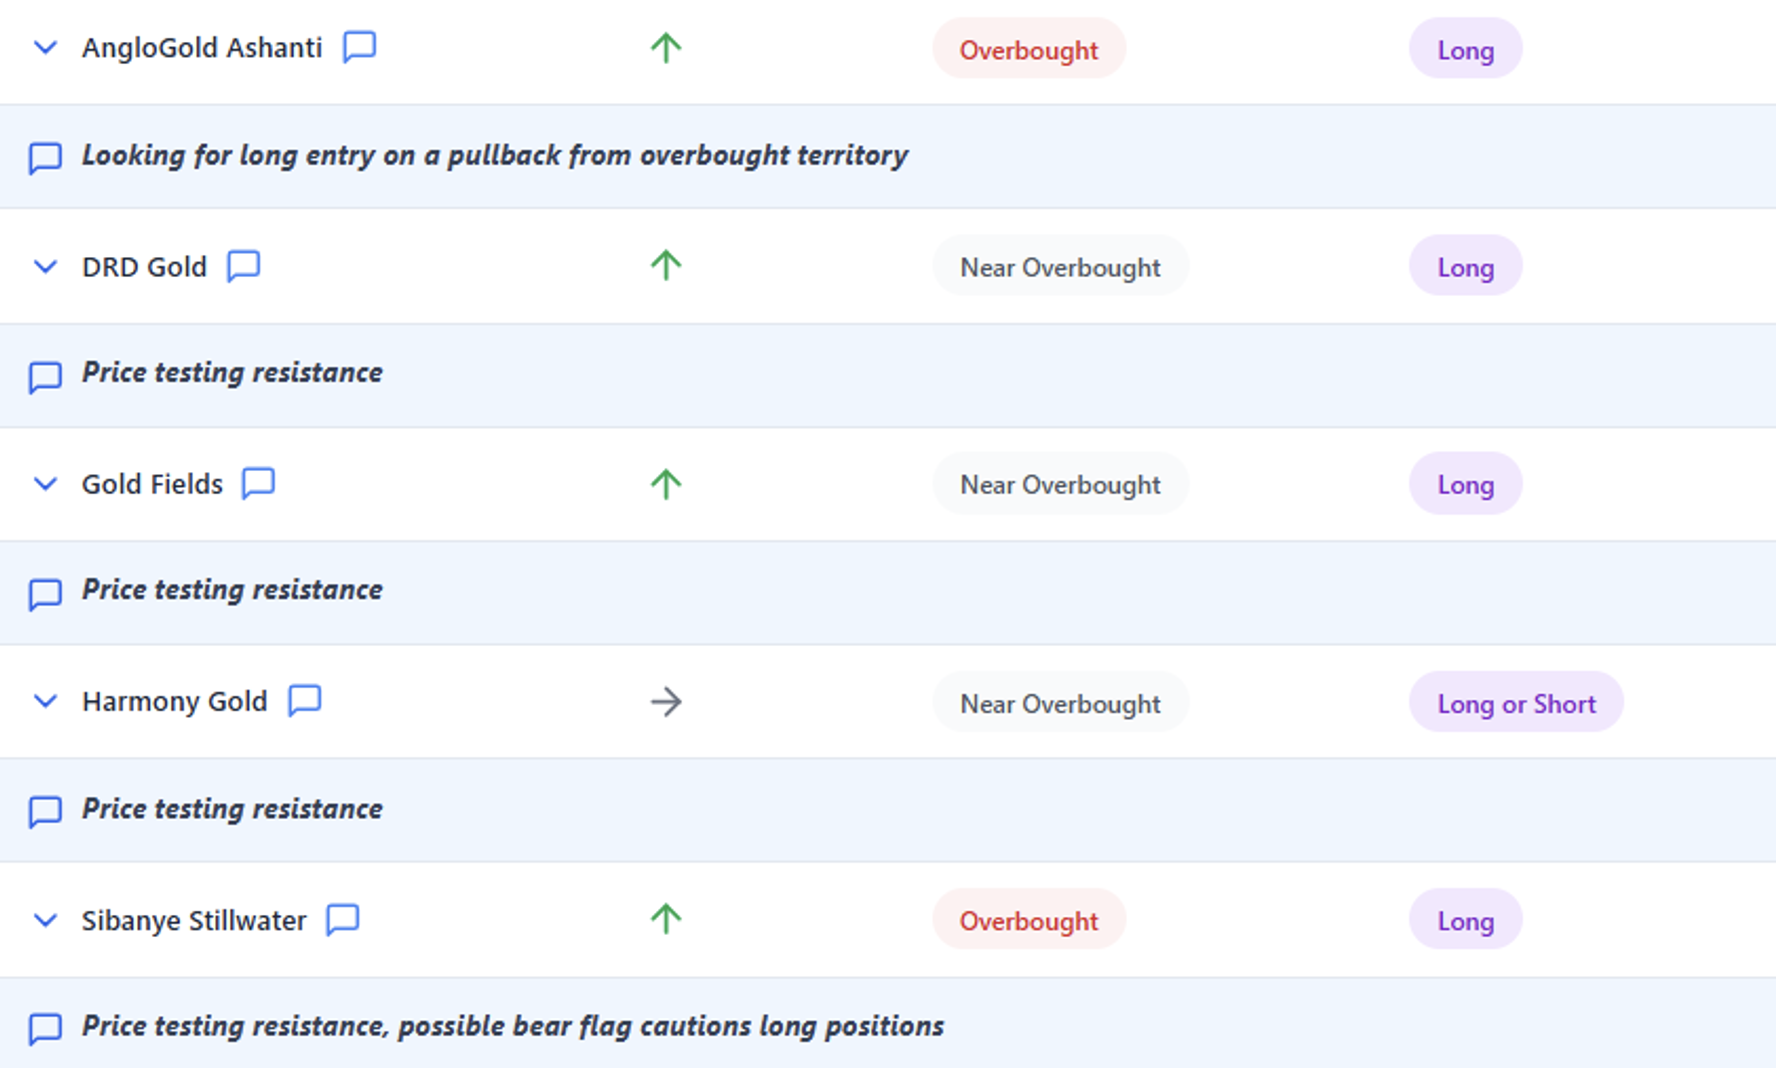Collapse the AngloGold Ashanti row

45,48
